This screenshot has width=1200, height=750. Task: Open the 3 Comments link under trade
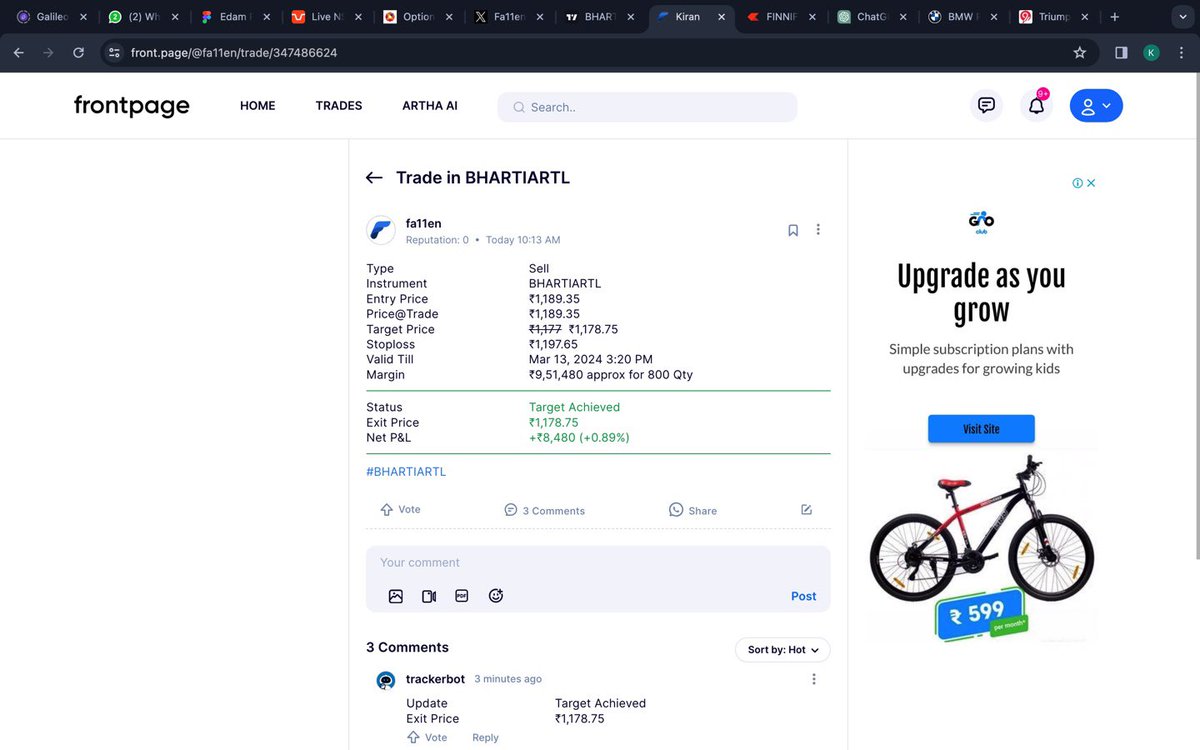tap(544, 510)
